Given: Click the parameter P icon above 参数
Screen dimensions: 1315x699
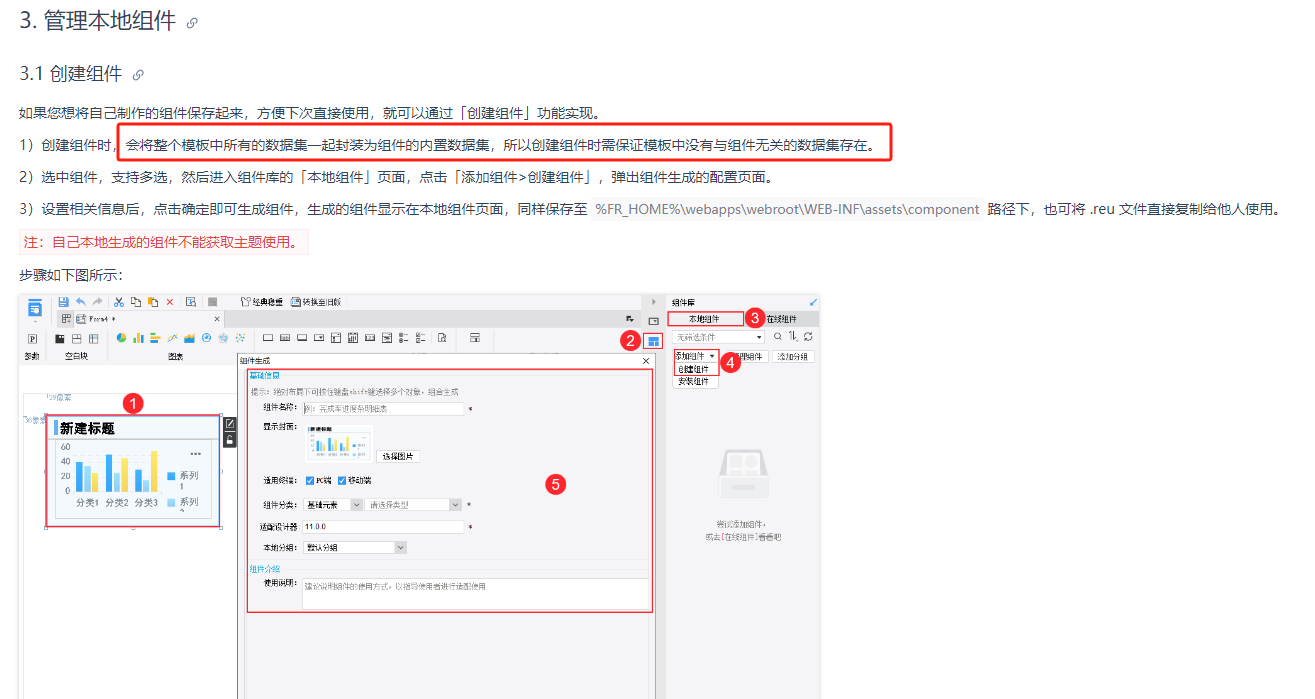Looking at the screenshot, I should [32, 338].
